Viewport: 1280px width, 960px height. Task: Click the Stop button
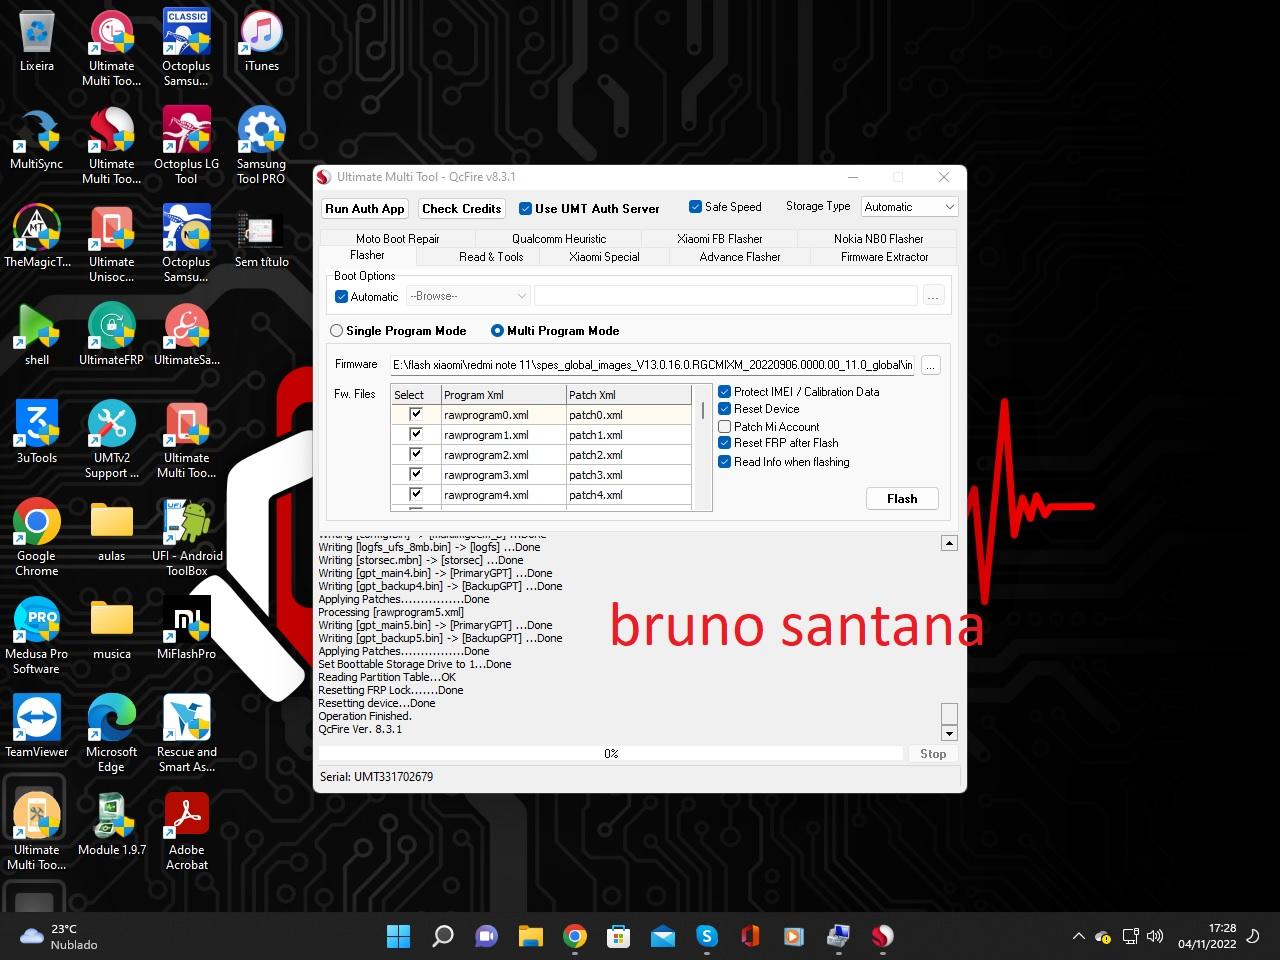point(933,754)
